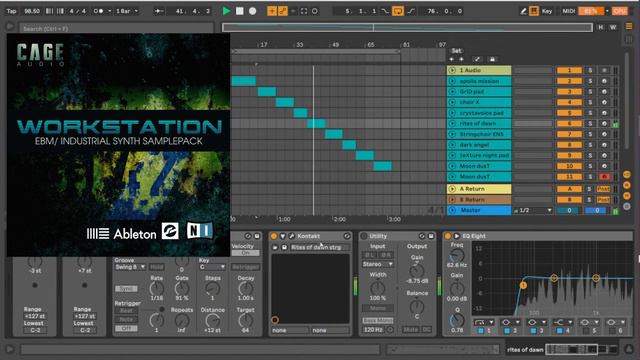This screenshot has height=360, width=640.
Task: Click the Capture MIDI icon
Action: 304,11
